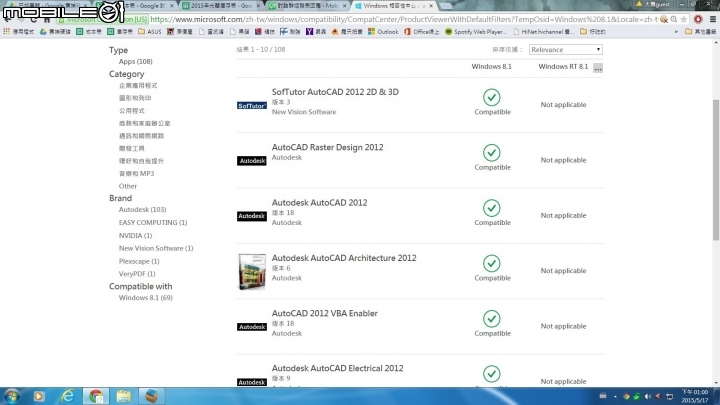Click the Windows 8.1 column header

tap(491, 67)
